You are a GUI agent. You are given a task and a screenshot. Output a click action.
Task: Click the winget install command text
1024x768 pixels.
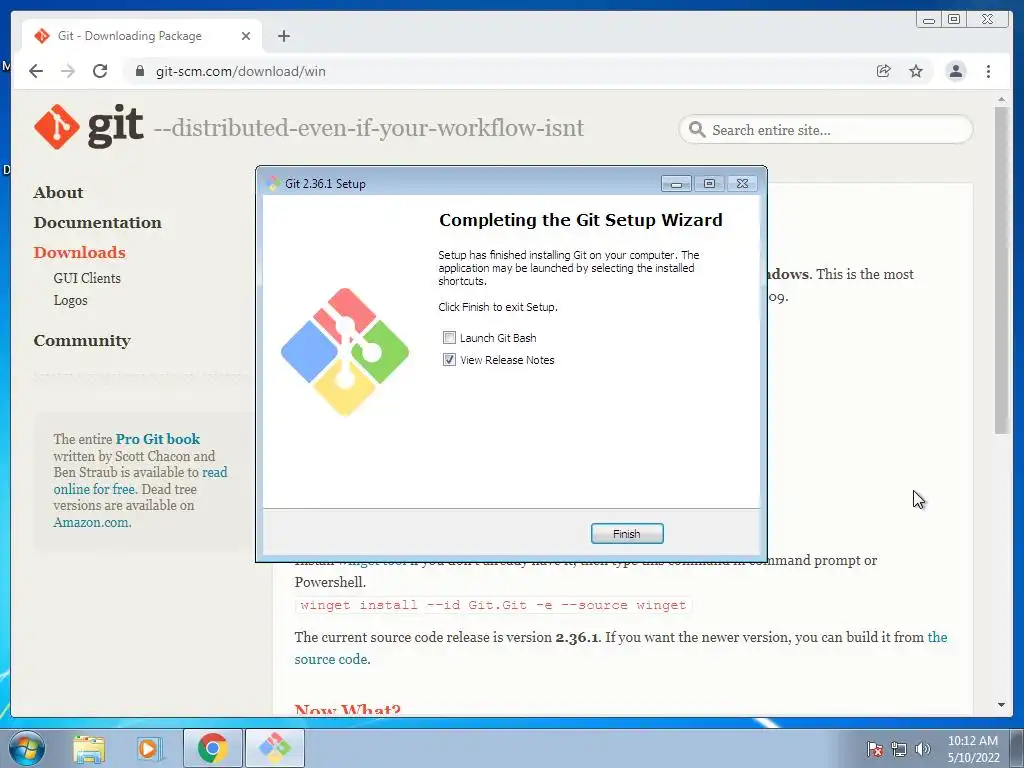[x=493, y=605]
